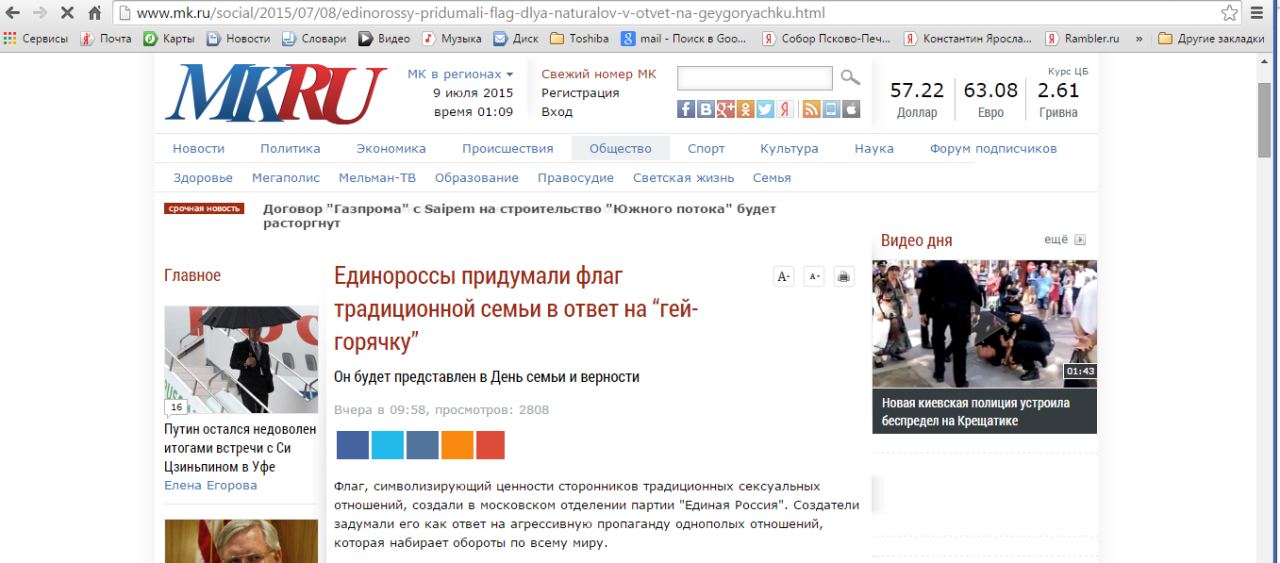The height and width of the screenshot is (563, 1280).
Task: Open MK Google+ icon in header
Action: point(725,109)
